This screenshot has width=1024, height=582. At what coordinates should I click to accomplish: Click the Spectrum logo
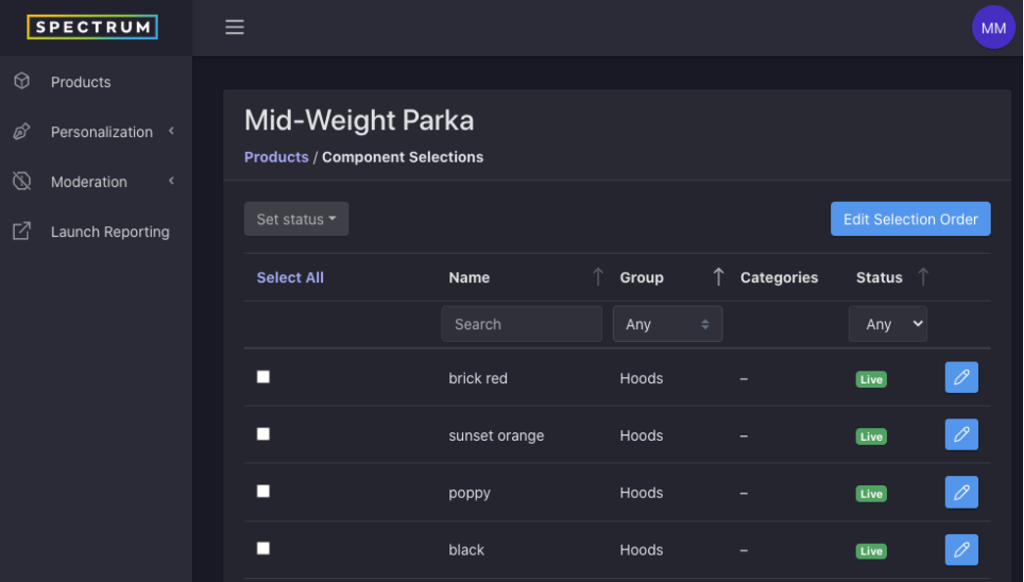92,27
